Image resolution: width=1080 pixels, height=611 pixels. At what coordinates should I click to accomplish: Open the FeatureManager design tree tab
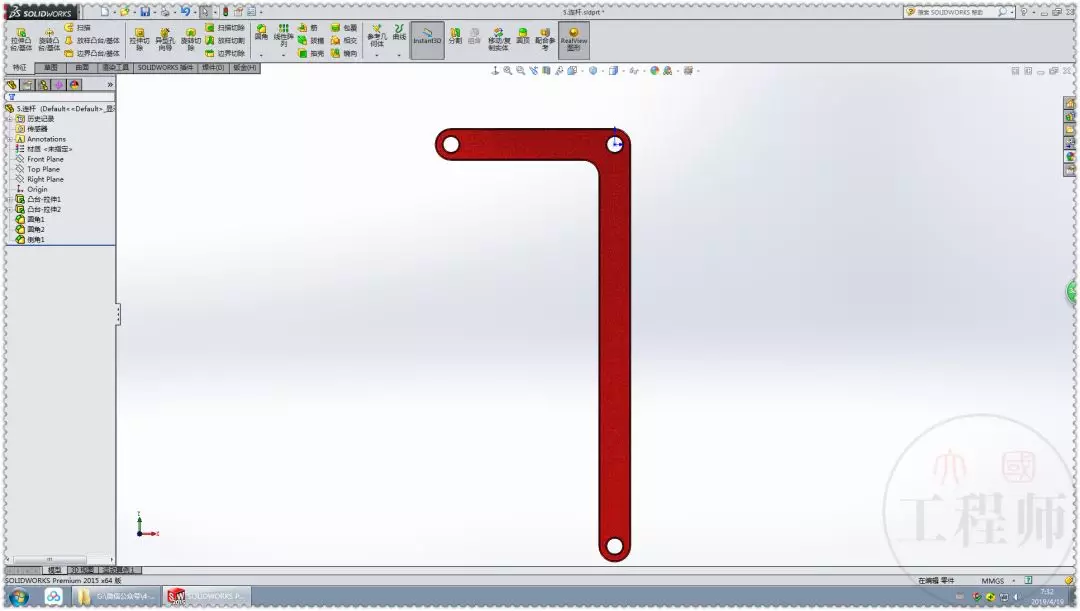tap(12, 85)
